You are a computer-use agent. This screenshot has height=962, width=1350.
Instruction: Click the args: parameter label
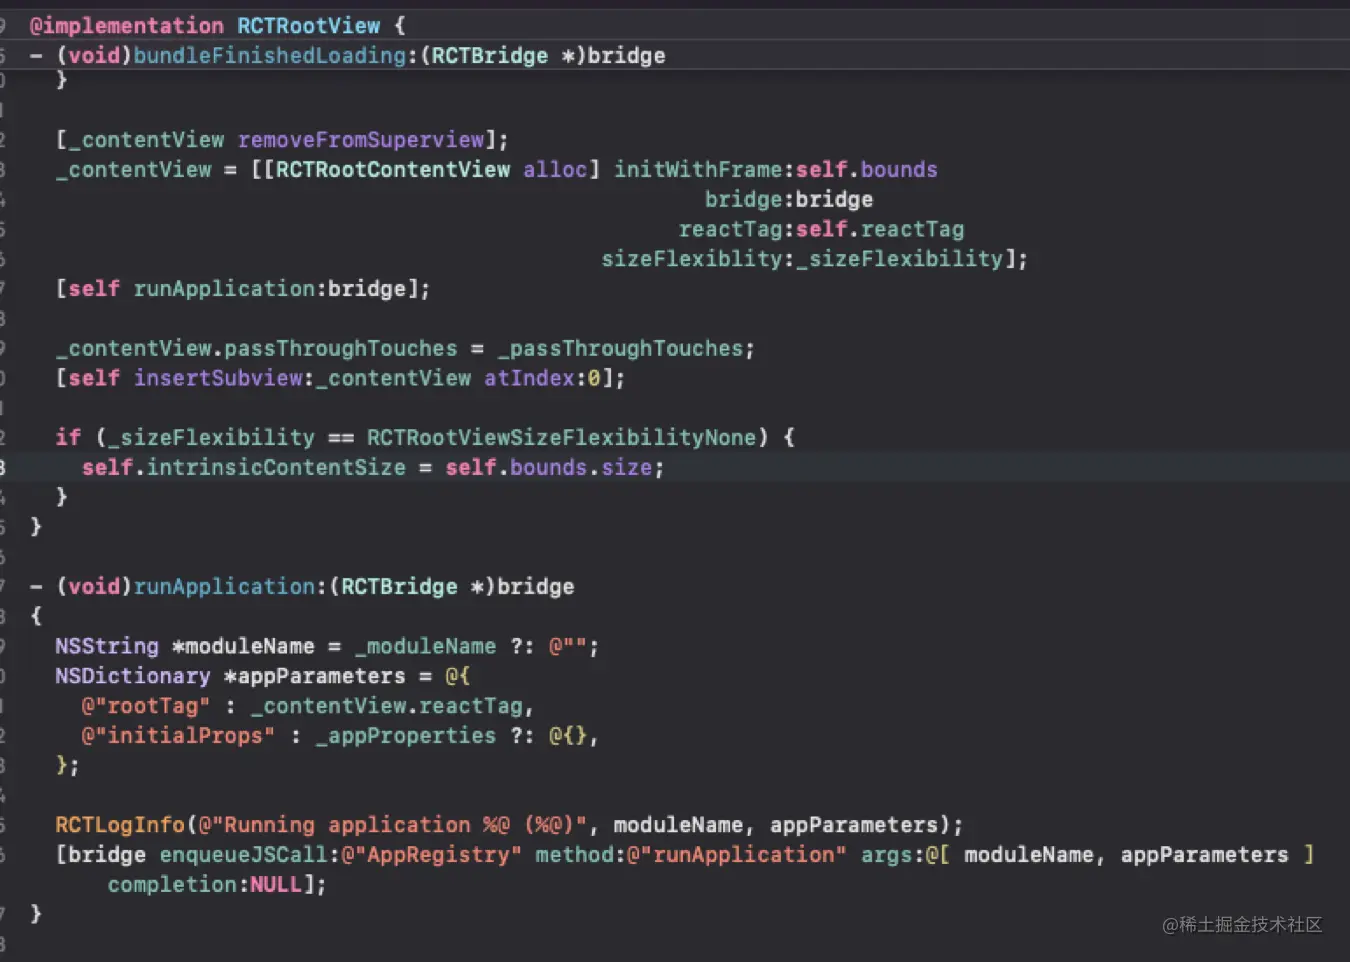point(893,855)
